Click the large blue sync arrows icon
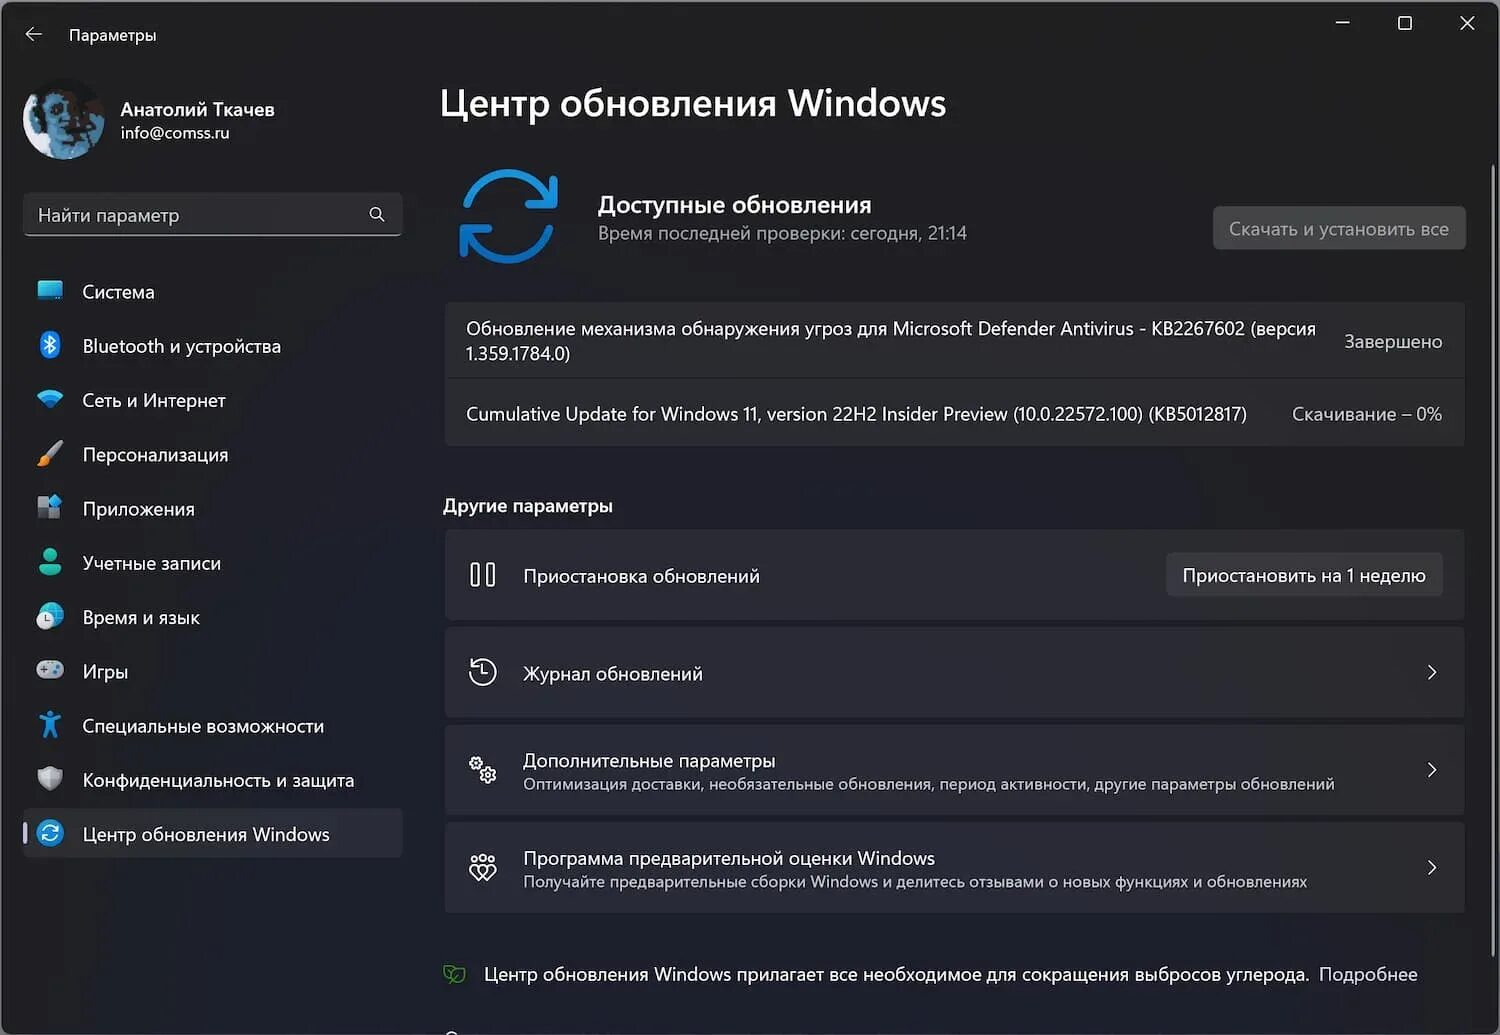Screen dimensions: 1500x1035 (508, 216)
